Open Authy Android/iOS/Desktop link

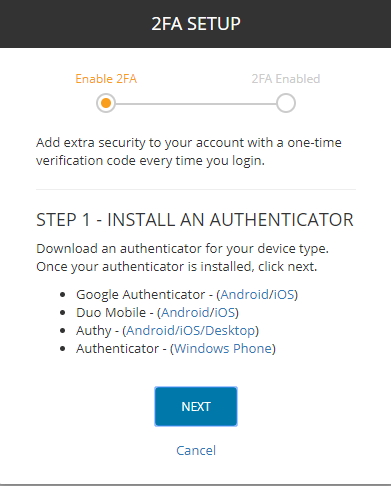click(191, 330)
